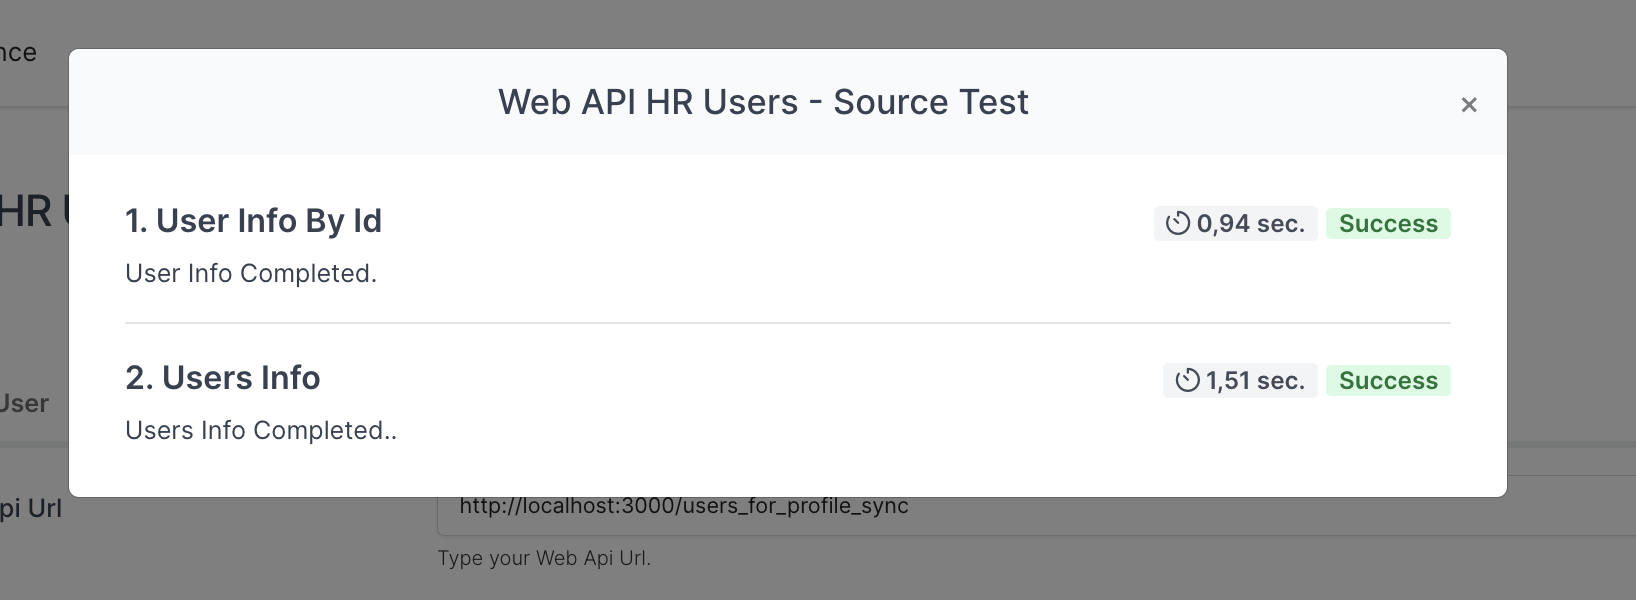Image resolution: width=1636 pixels, height=600 pixels.
Task: Click the partially hidden User label at left
Action: 24,404
